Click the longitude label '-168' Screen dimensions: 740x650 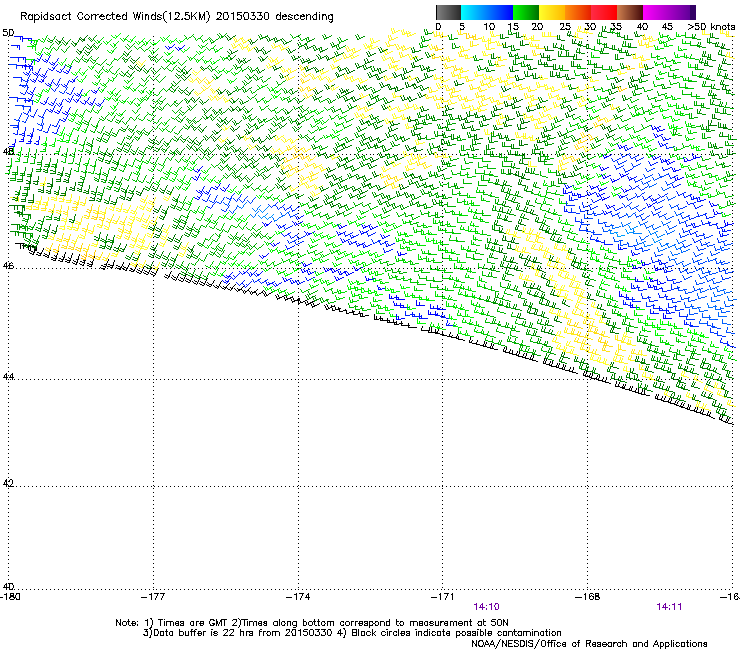point(588,597)
